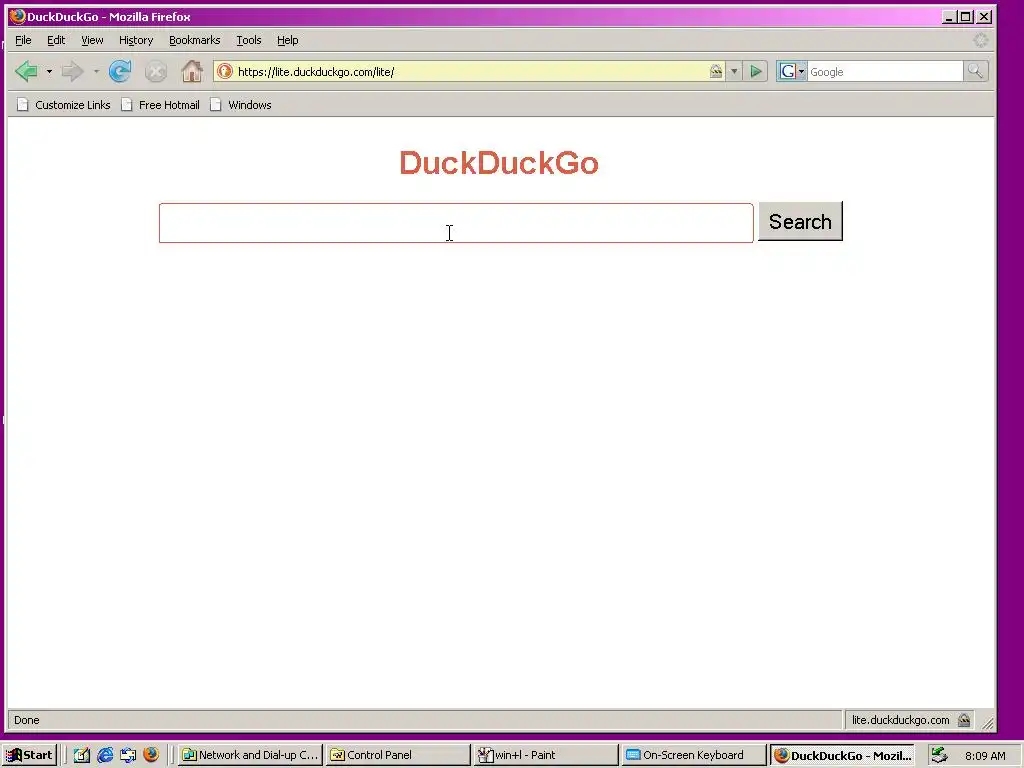Click the green Go arrow button
Image resolution: width=1024 pixels, height=768 pixels.
point(756,71)
